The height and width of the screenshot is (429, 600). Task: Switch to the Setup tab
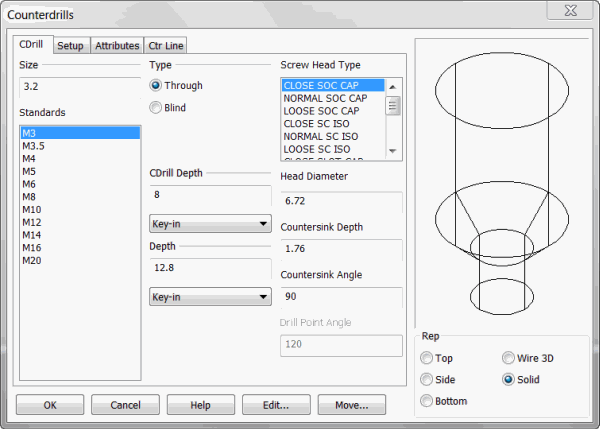point(71,46)
